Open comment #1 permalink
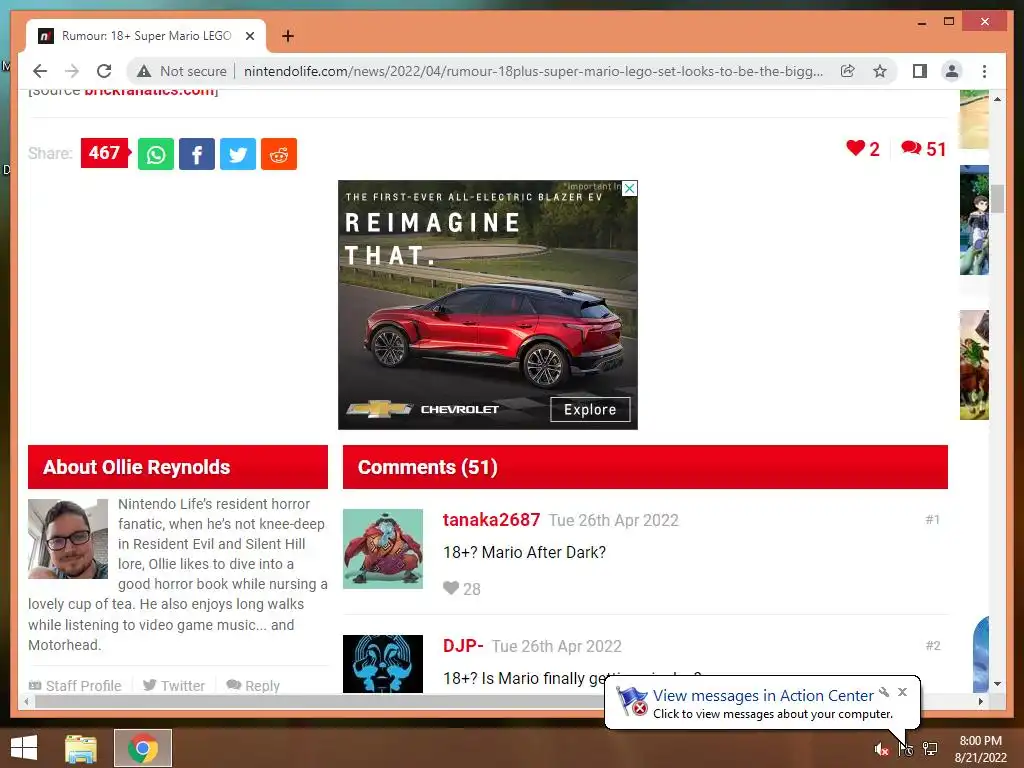 click(933, 520)
